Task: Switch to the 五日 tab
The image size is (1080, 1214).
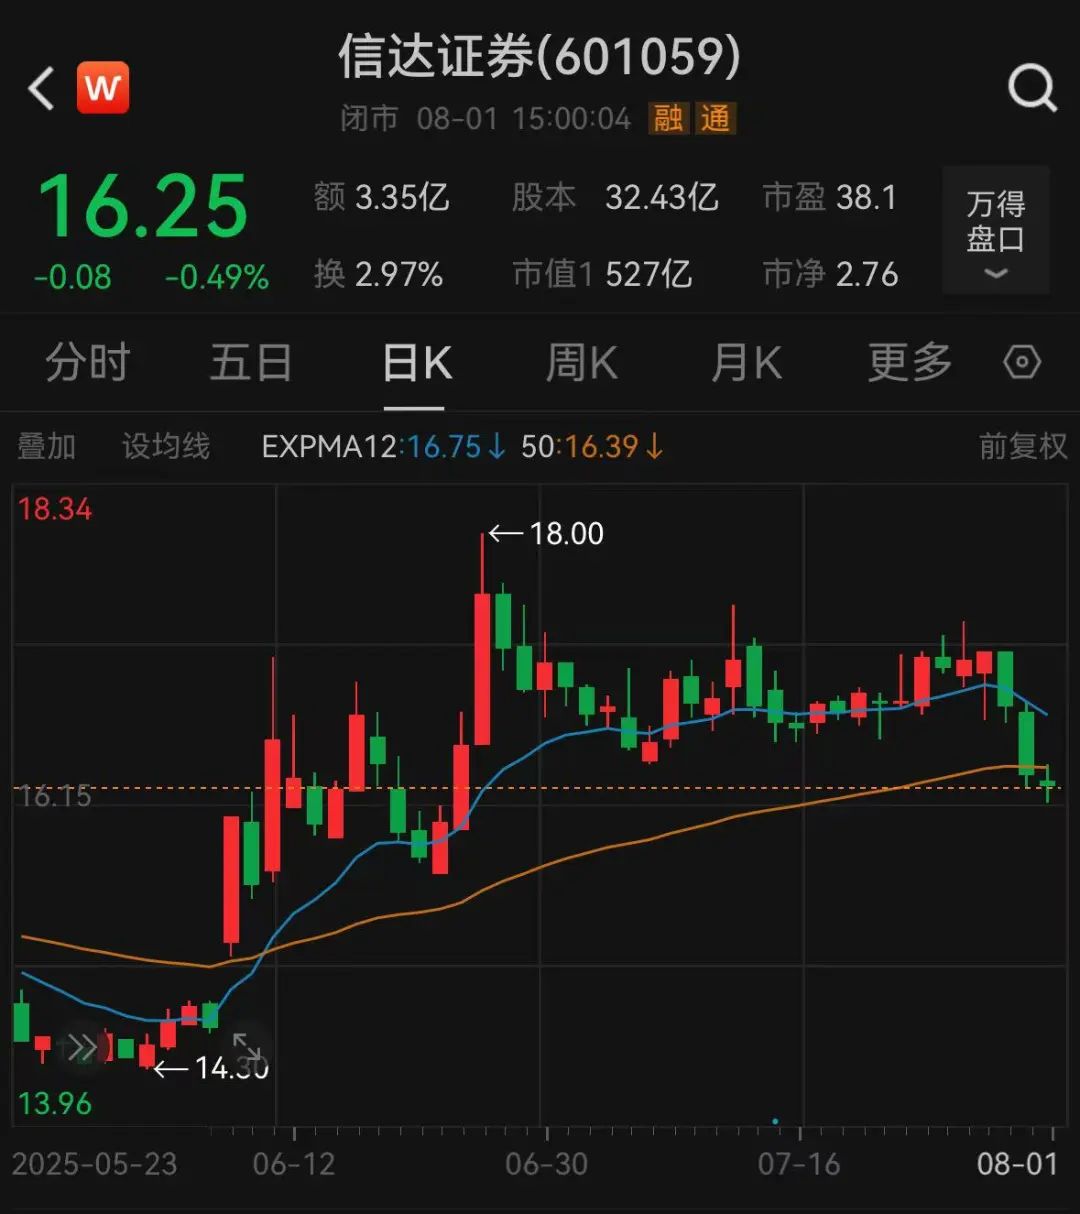Action: [x=250, y=362]
